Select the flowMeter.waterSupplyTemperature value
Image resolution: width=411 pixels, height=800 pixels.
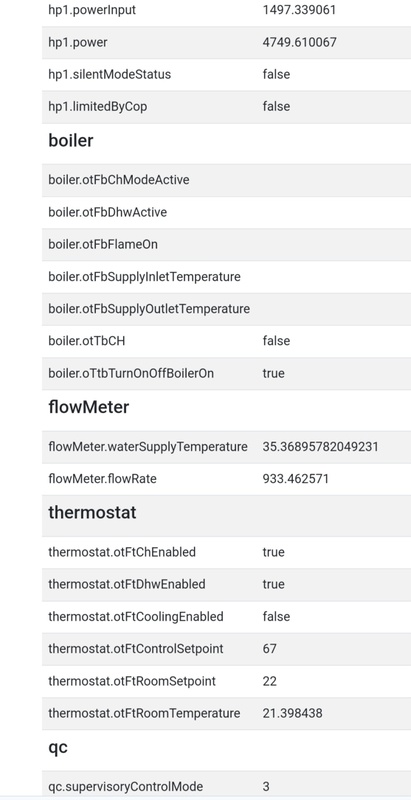[x=320, y=447]
